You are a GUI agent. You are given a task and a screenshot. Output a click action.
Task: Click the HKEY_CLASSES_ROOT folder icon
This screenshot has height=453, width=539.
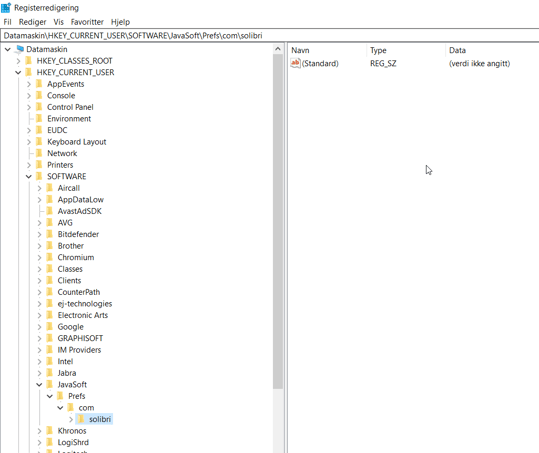coord(29,61)
